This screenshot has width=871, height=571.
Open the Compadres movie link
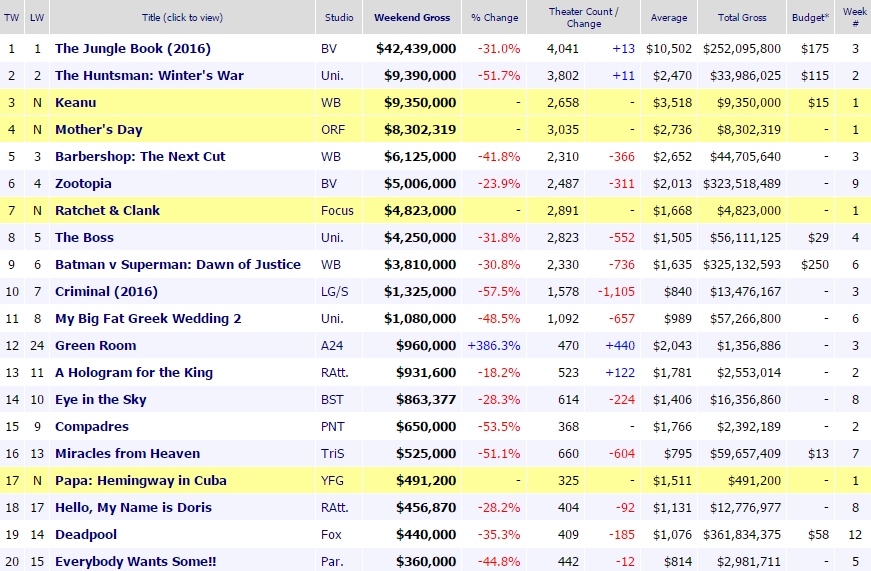point(92,427)
